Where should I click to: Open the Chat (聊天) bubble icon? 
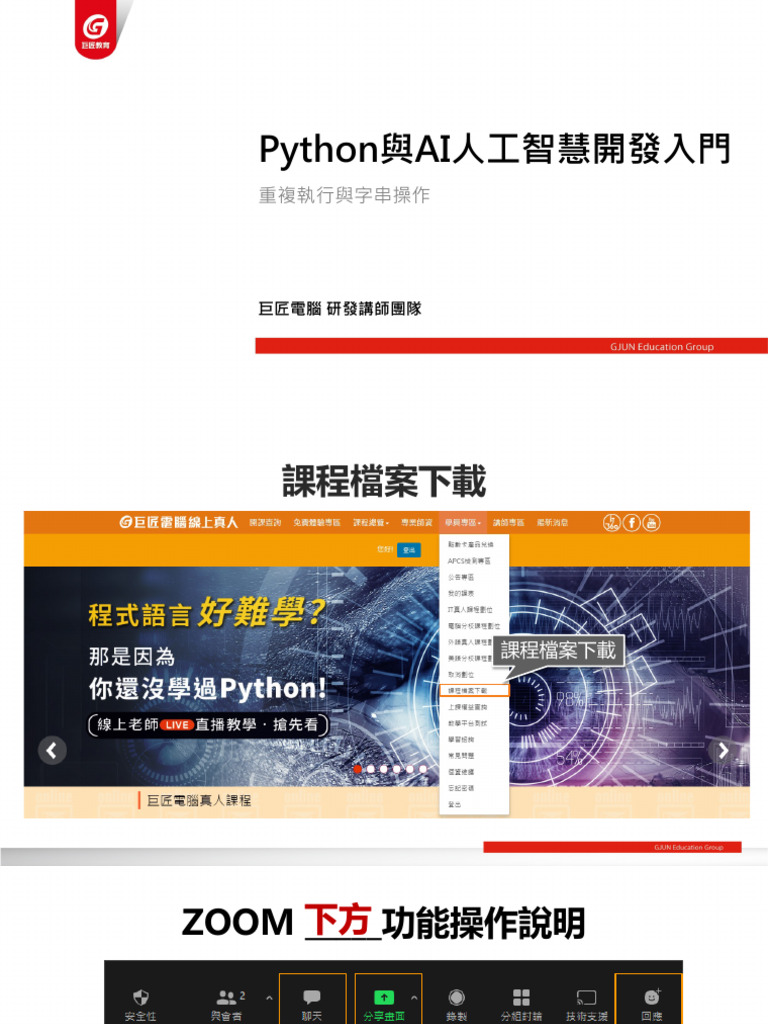click(x=312, y=997)
